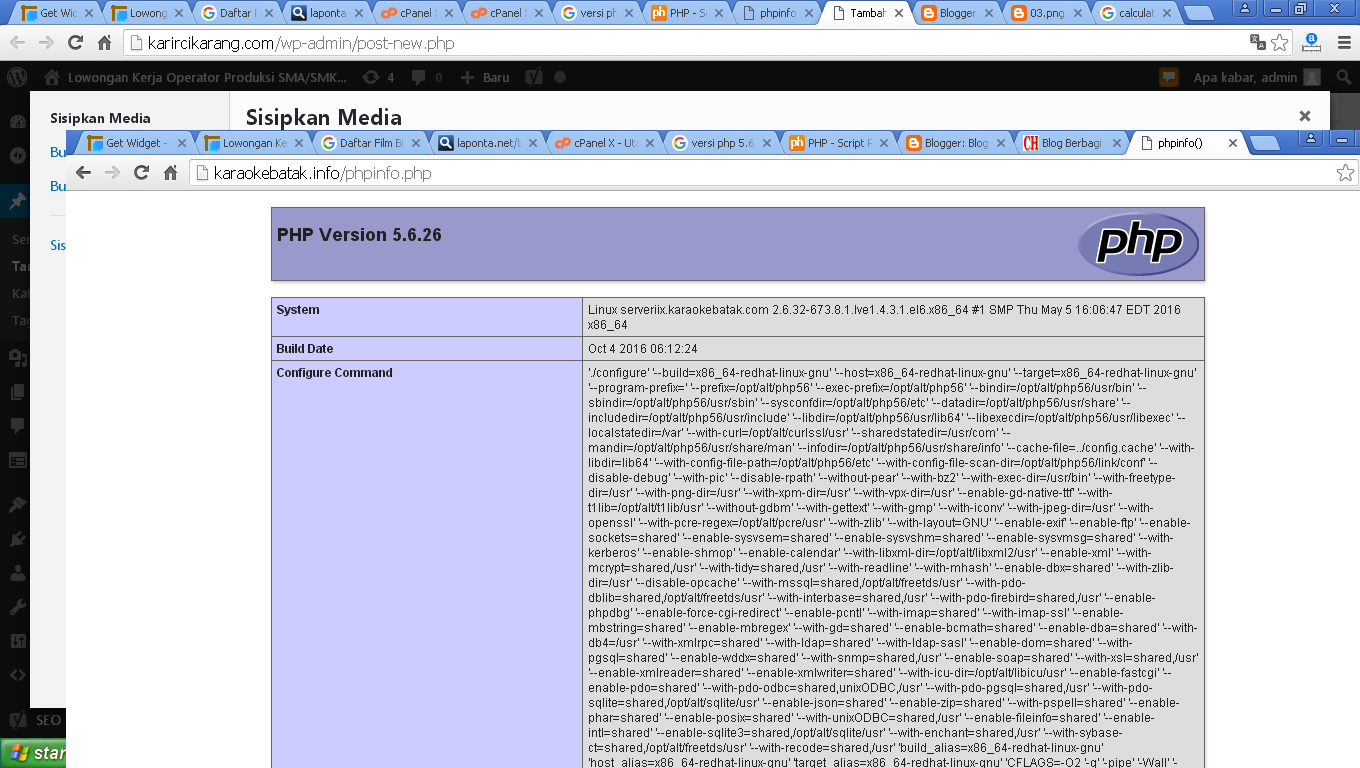Switch to cPanel X tab in front window
This screenshot has height=768, width=1360.
coord(605,143)
